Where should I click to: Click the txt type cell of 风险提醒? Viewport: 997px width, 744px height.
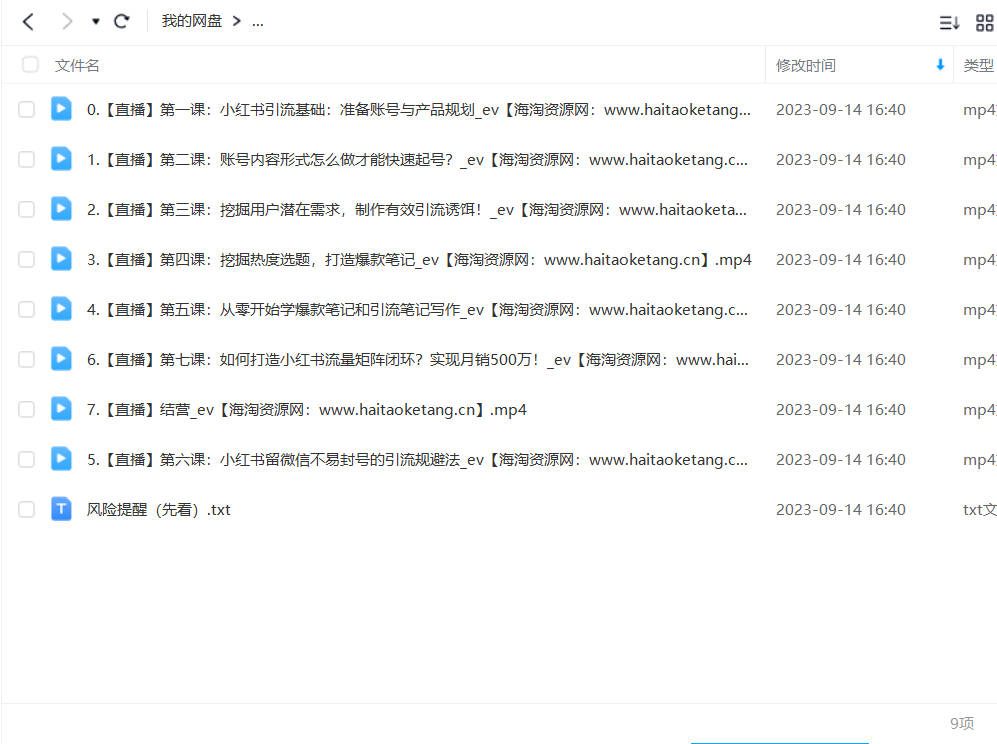pyautogui.click(x=979, y=509)
